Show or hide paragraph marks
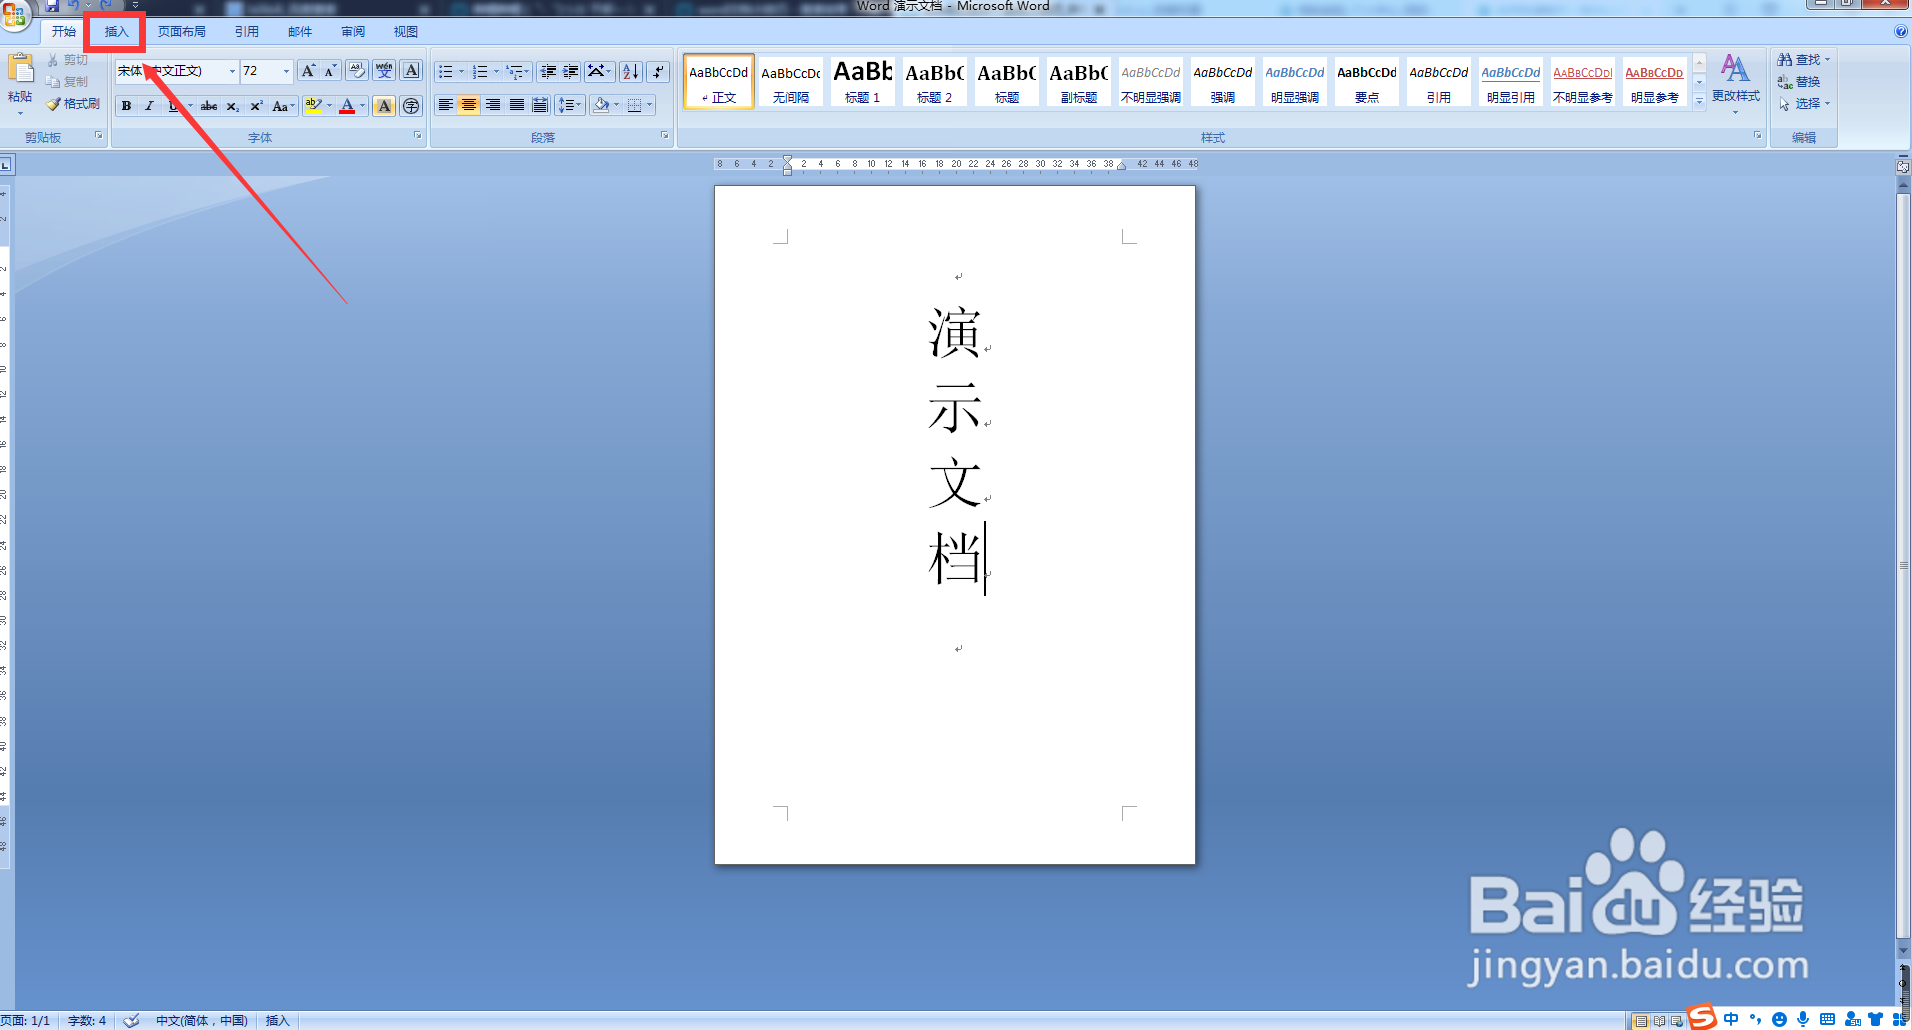This screenshot has height=1030, width=1912. tap(657, 71)
